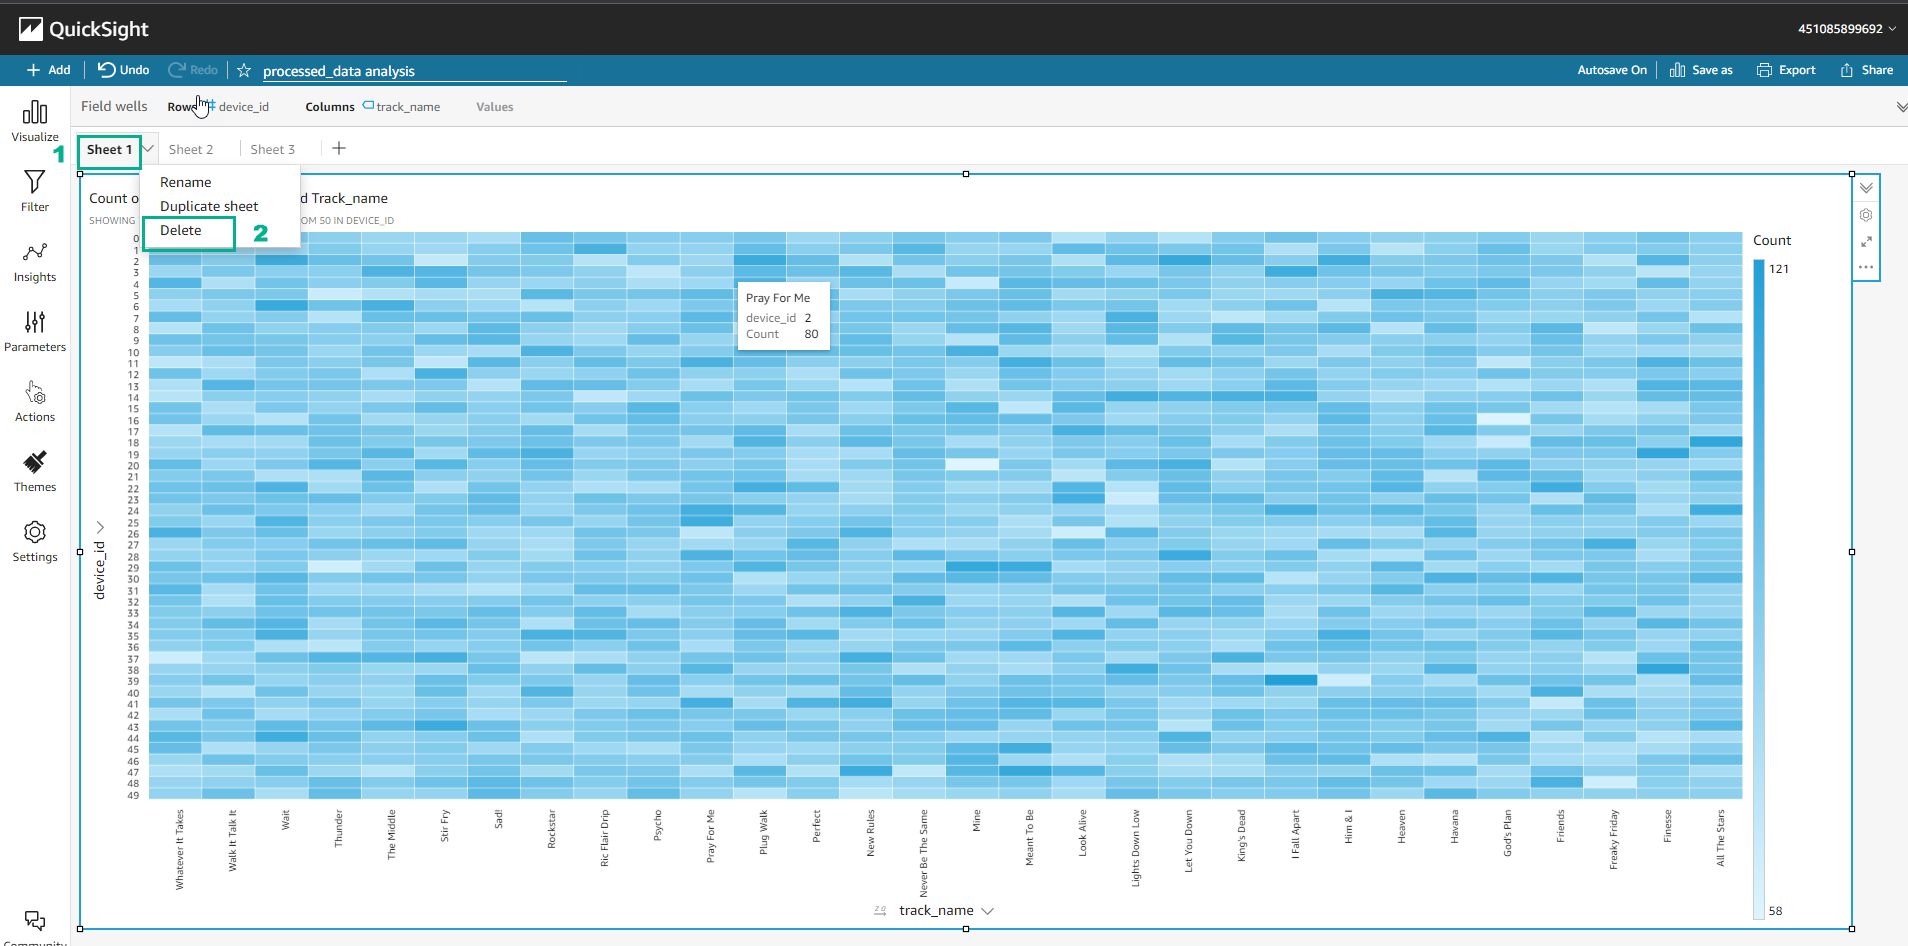Open the Filter panel
Viewport: 1908px width, 946px height.
35,191
